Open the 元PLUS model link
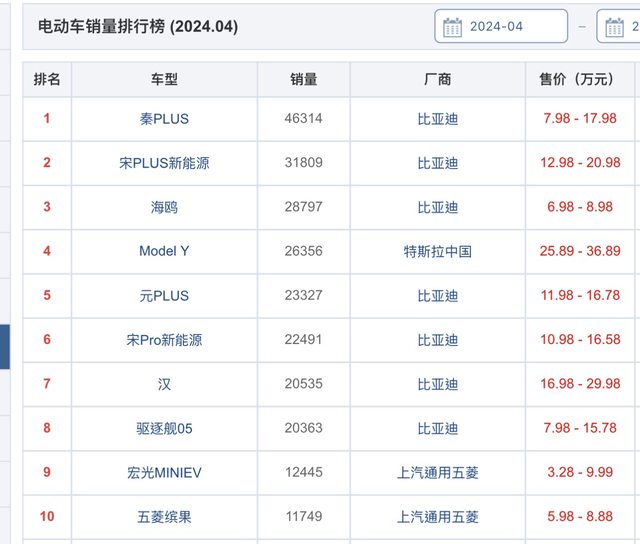The width and height of the screenshot is (640, 544). click(164, 296)
